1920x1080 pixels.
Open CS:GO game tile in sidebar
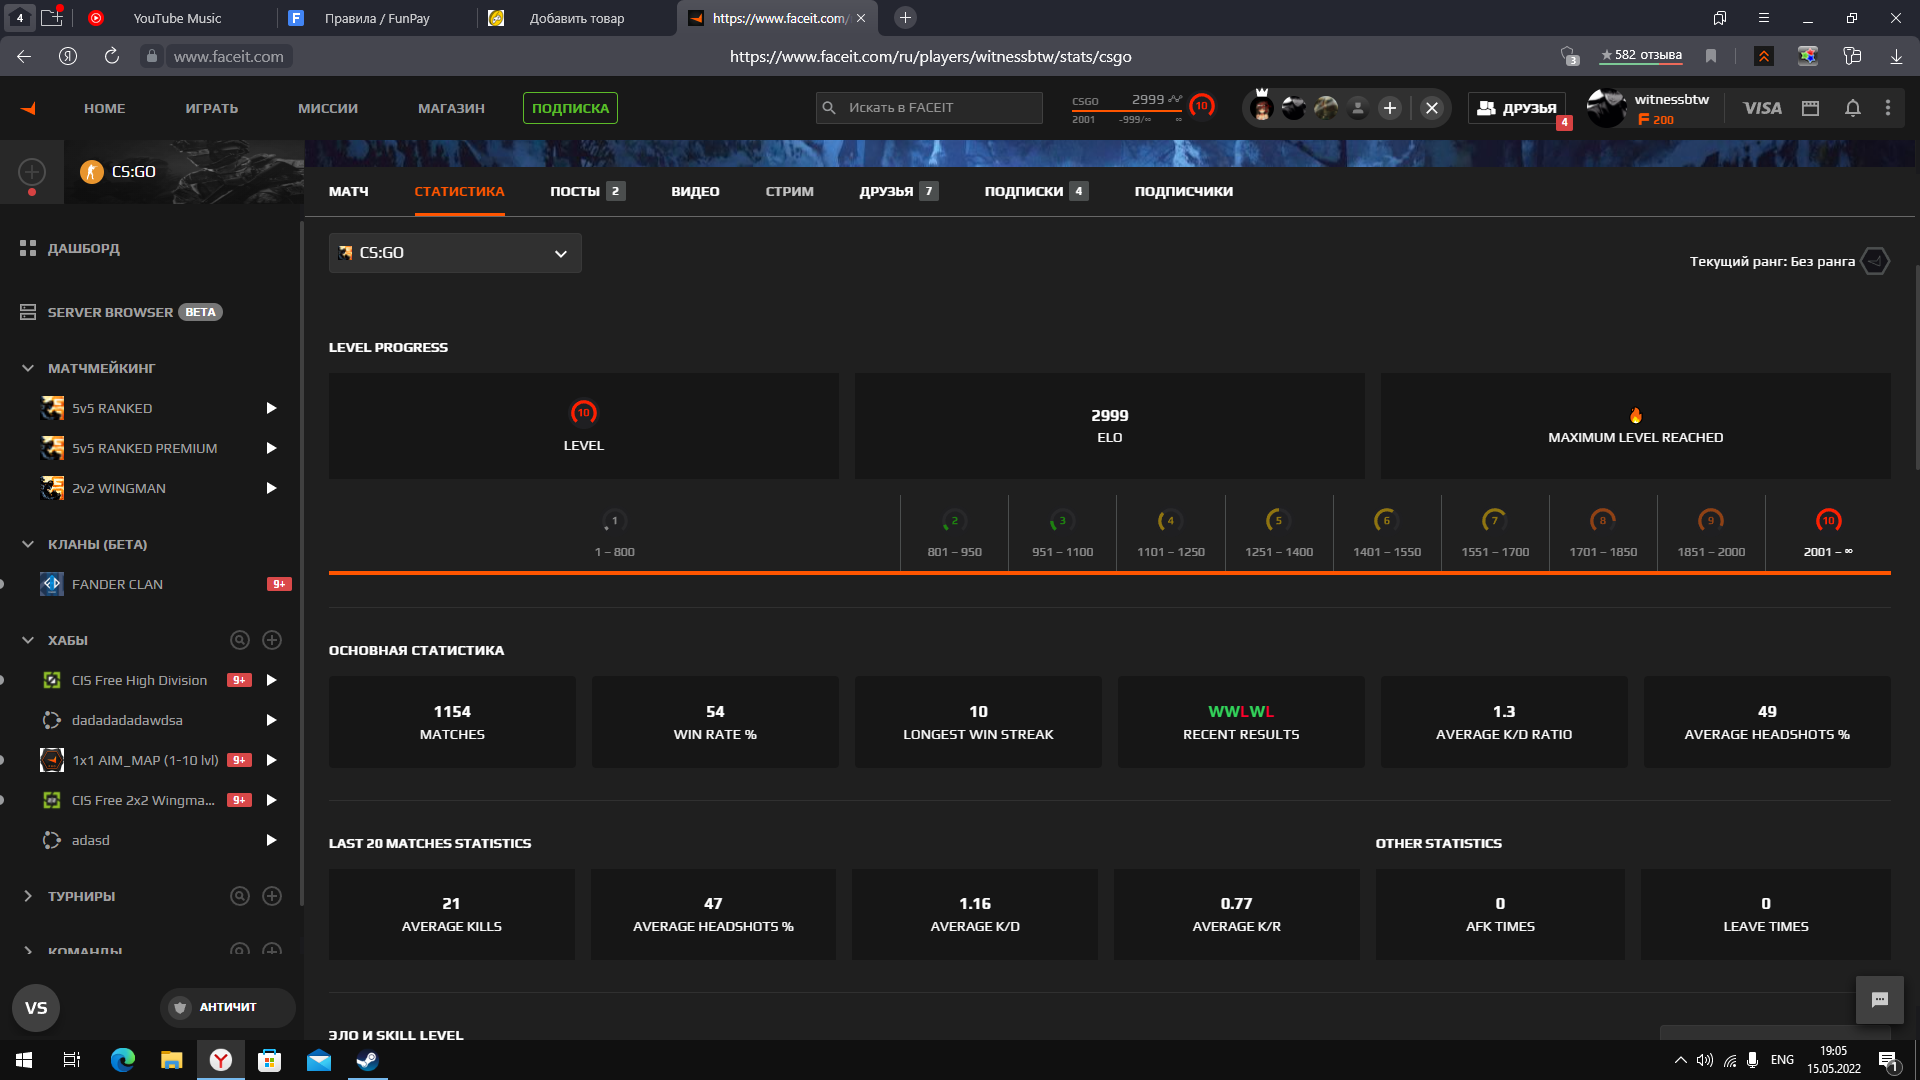click(184, 172)
